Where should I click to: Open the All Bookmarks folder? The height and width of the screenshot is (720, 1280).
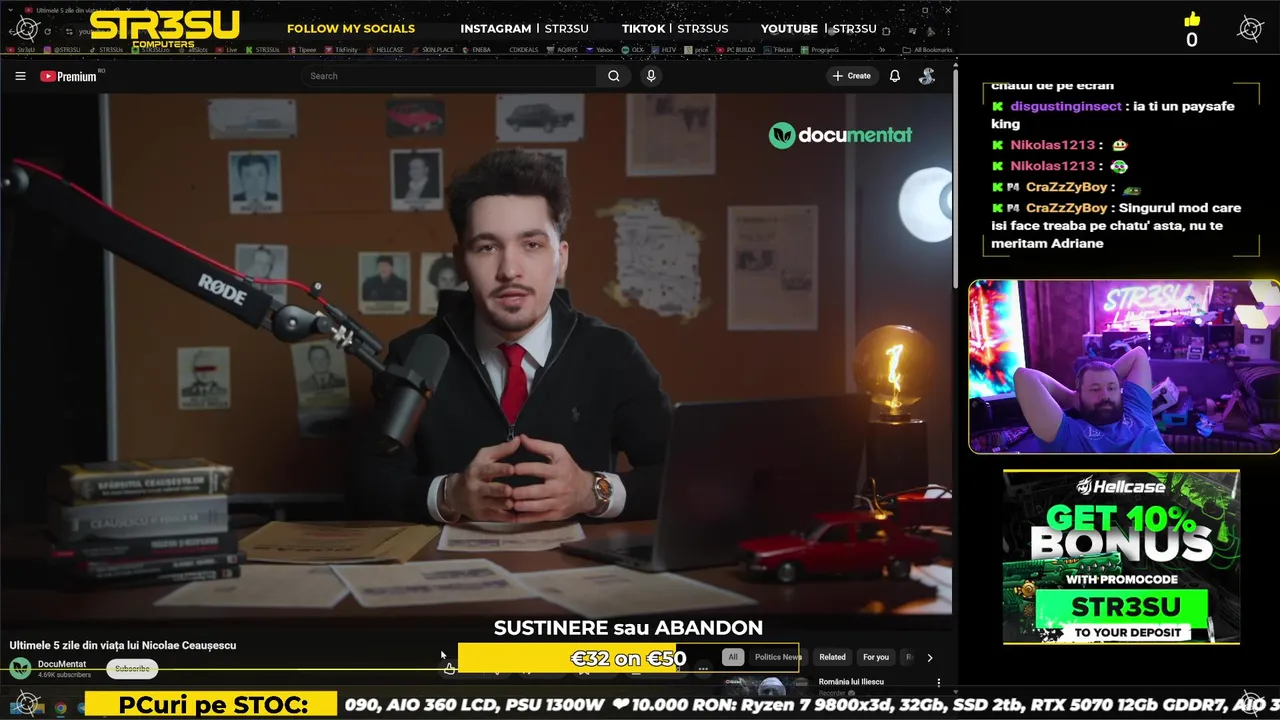pos(926,49)
